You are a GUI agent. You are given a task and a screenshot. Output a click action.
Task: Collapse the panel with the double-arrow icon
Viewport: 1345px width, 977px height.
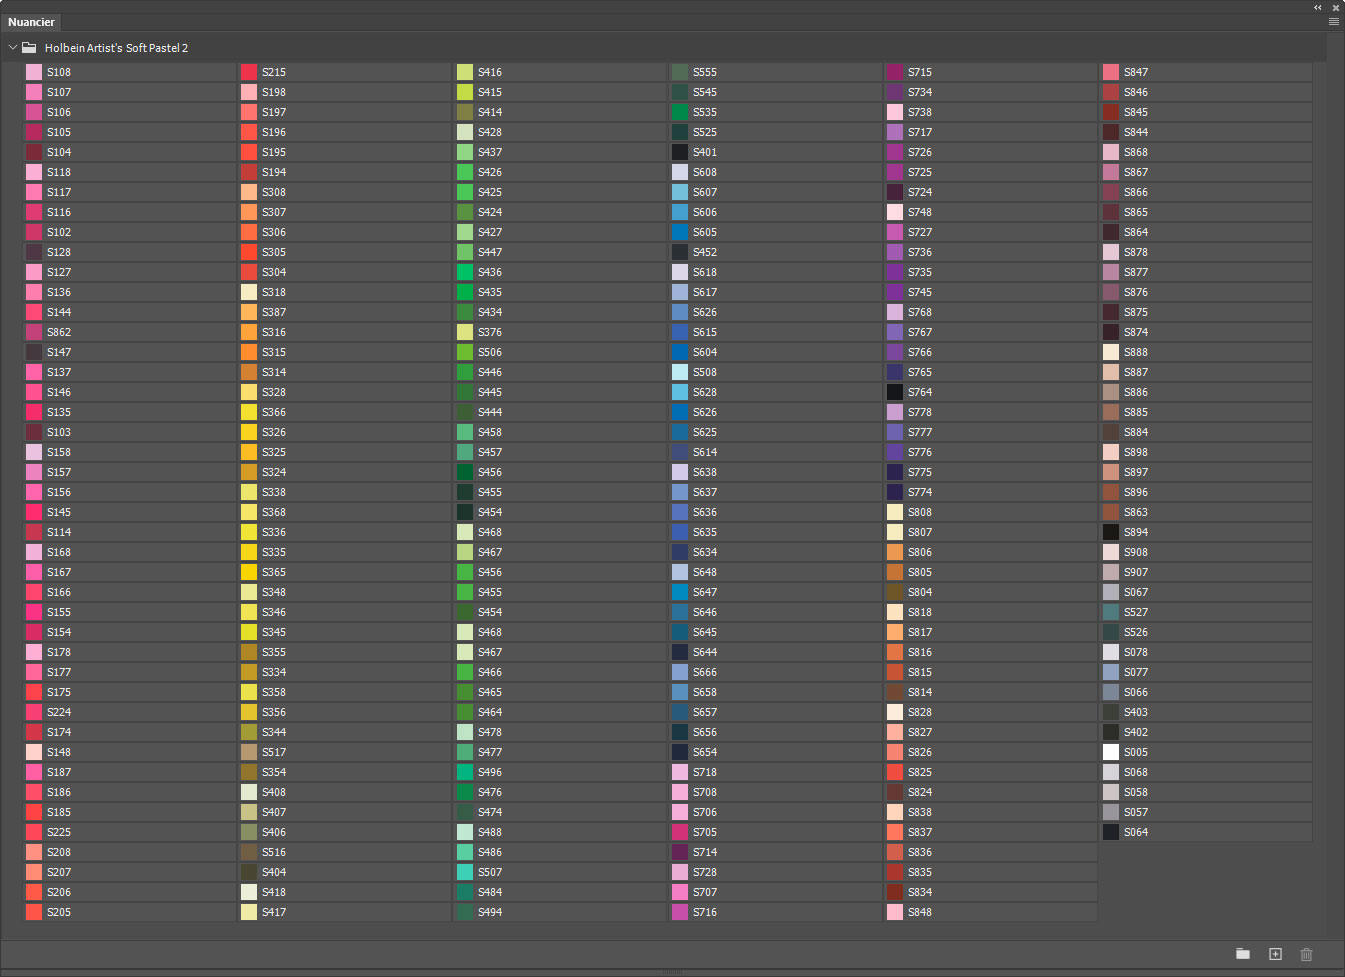pyautogui.click(x=1318, y=7)
